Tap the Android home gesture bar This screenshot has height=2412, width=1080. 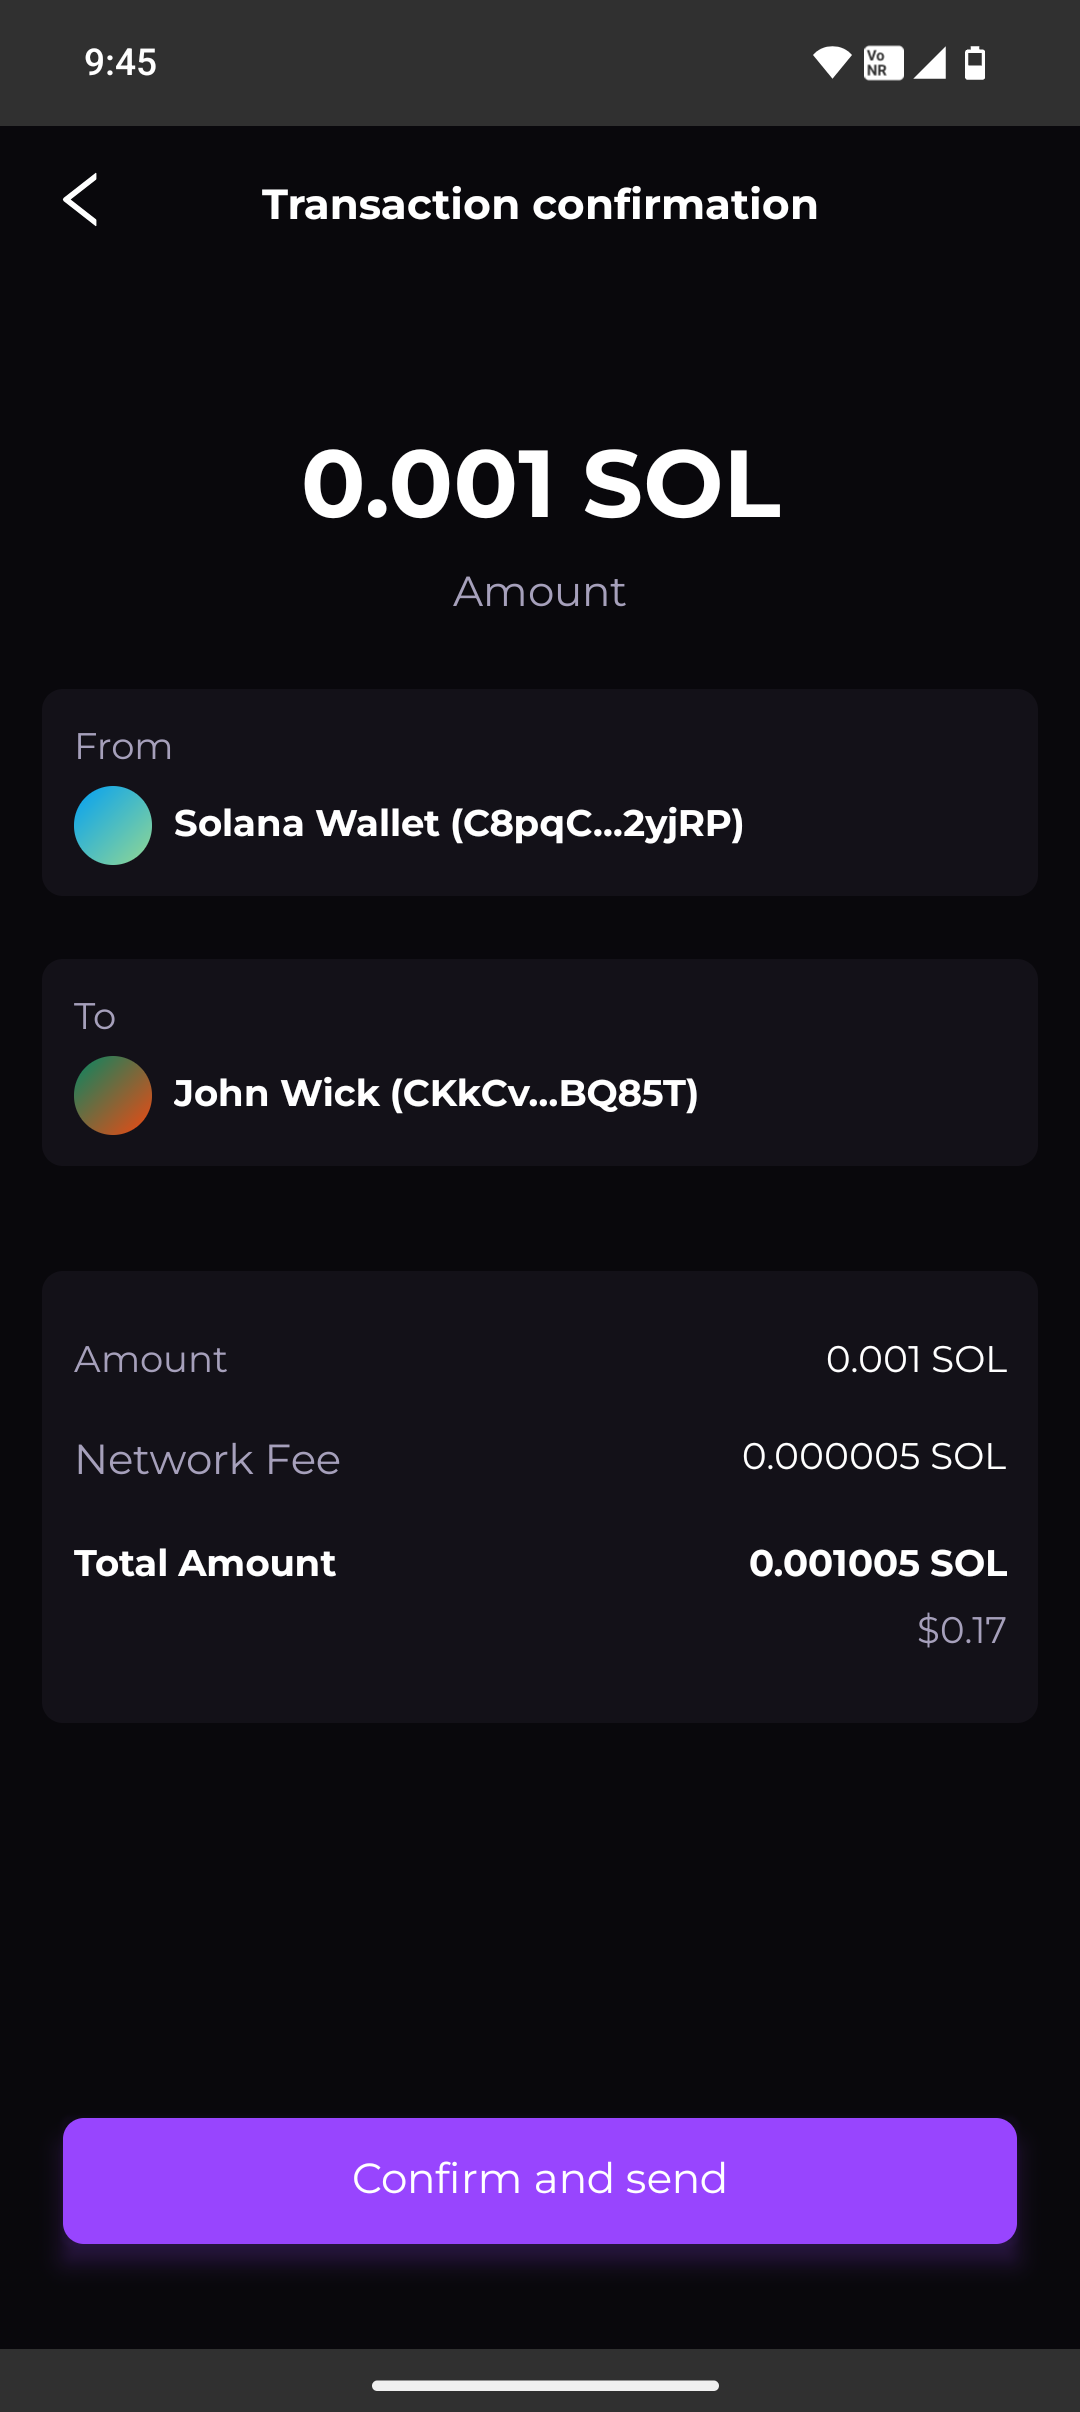(545, 2385)
